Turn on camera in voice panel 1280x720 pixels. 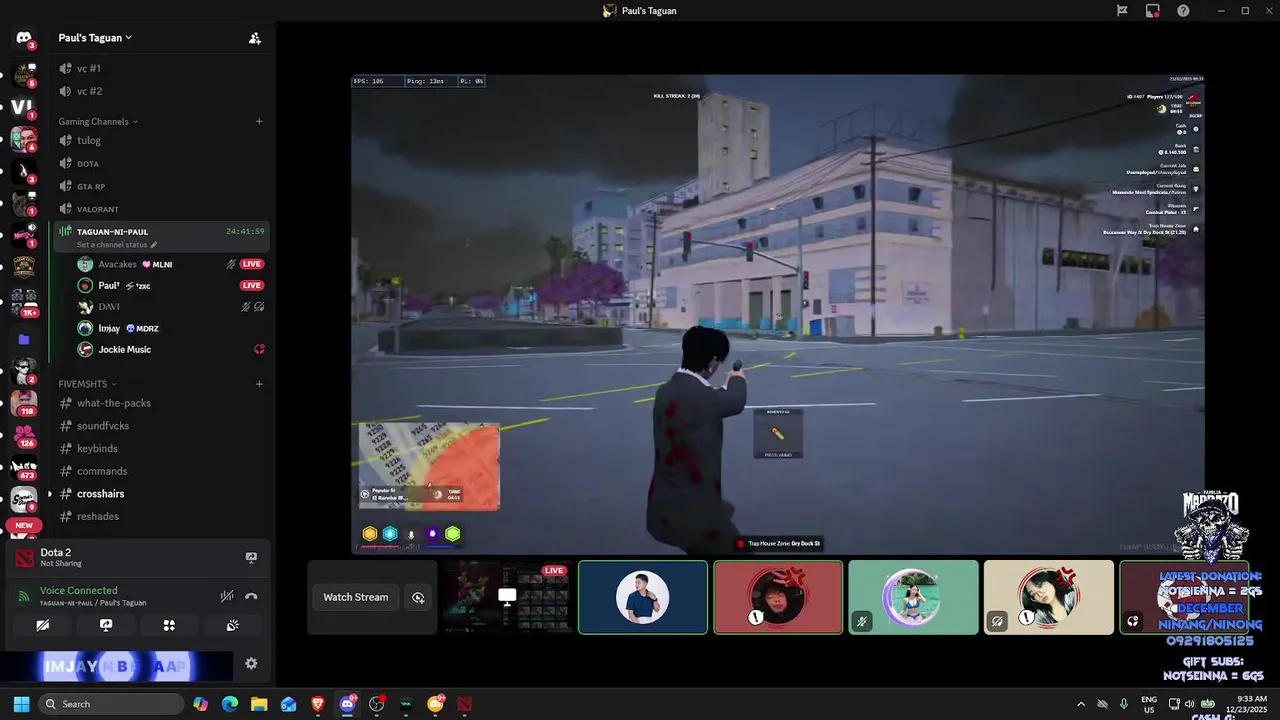coord(42,625)
